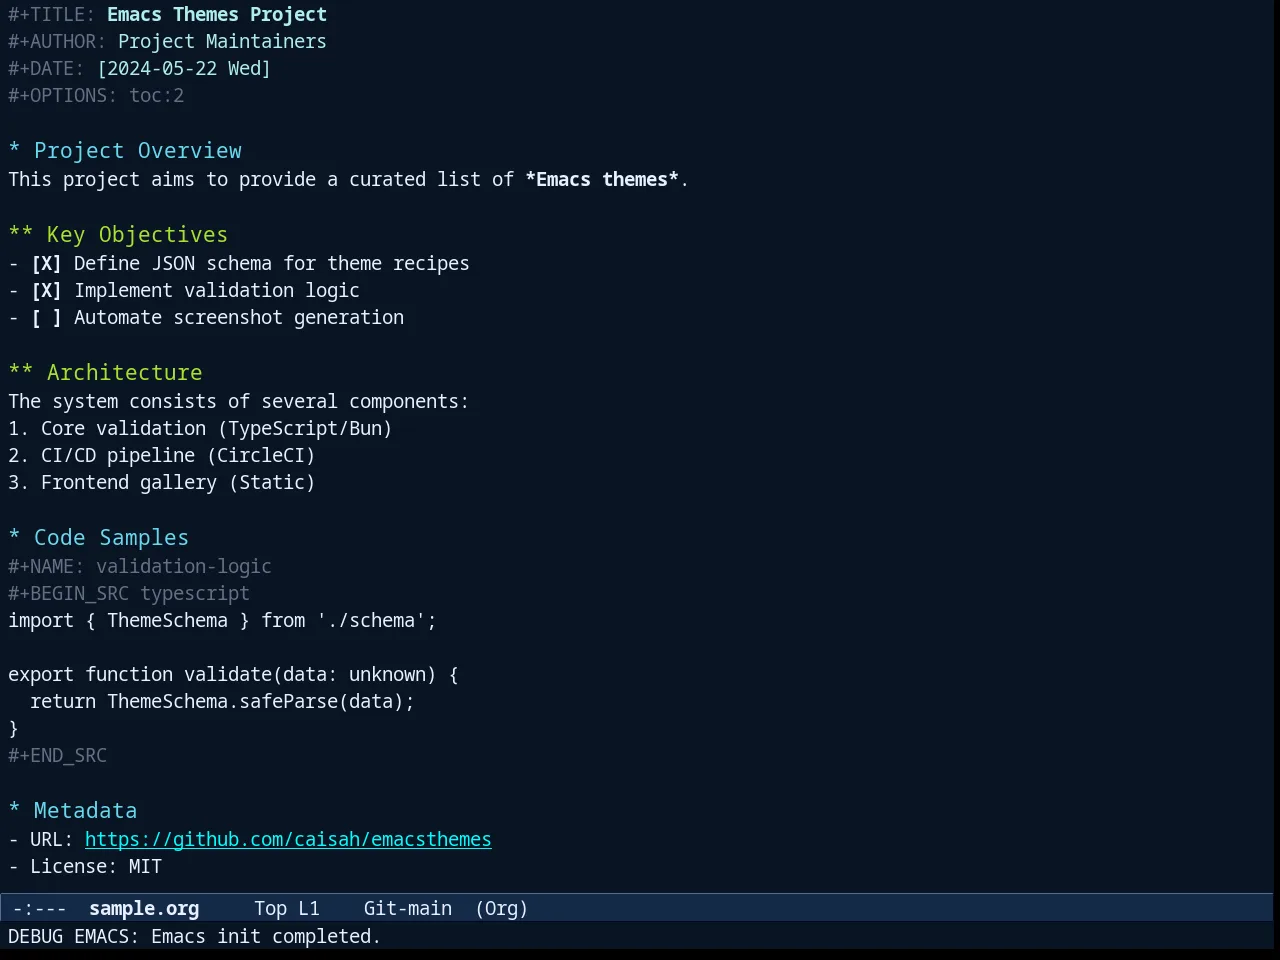Click the (Org) major mode indicator
1280x960 pixels.
pyautogui.click(x=502, y=908)
